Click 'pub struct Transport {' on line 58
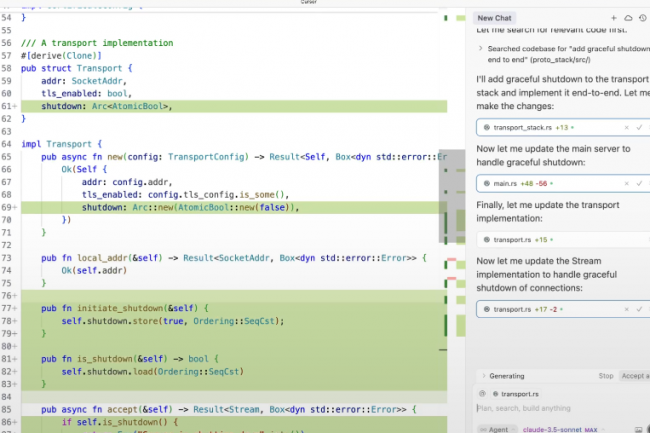 (77, 68)
